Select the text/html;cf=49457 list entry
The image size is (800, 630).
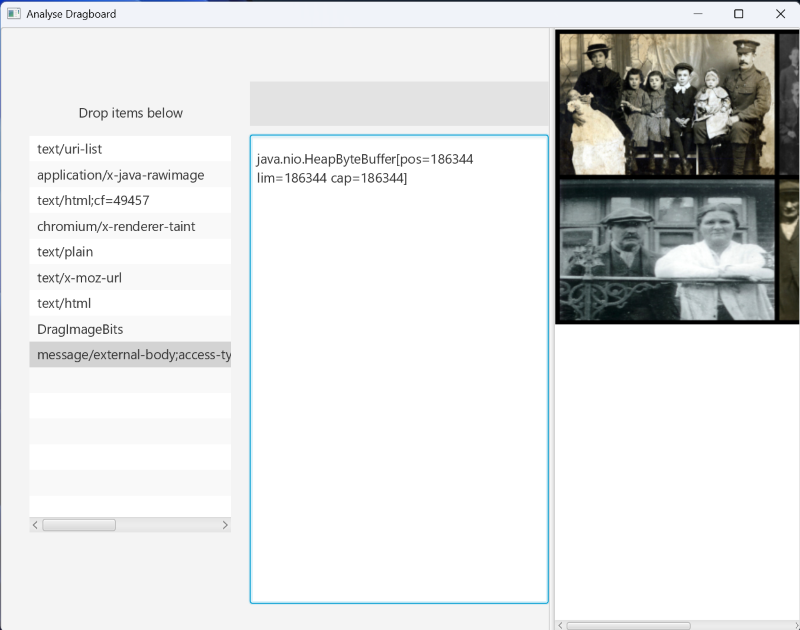(130, 200)
